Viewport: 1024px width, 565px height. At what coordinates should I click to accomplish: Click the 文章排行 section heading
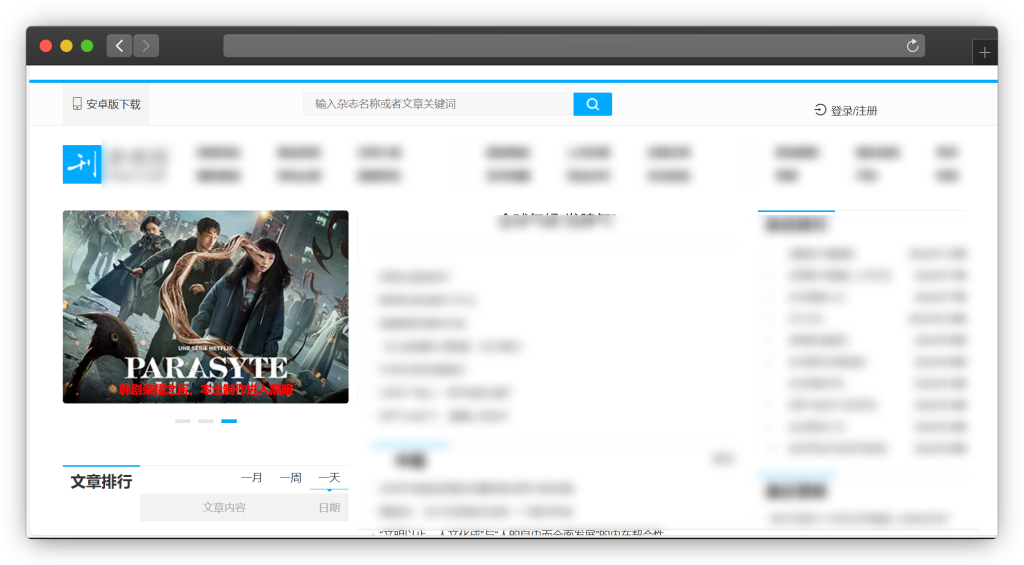click(101, 482)
